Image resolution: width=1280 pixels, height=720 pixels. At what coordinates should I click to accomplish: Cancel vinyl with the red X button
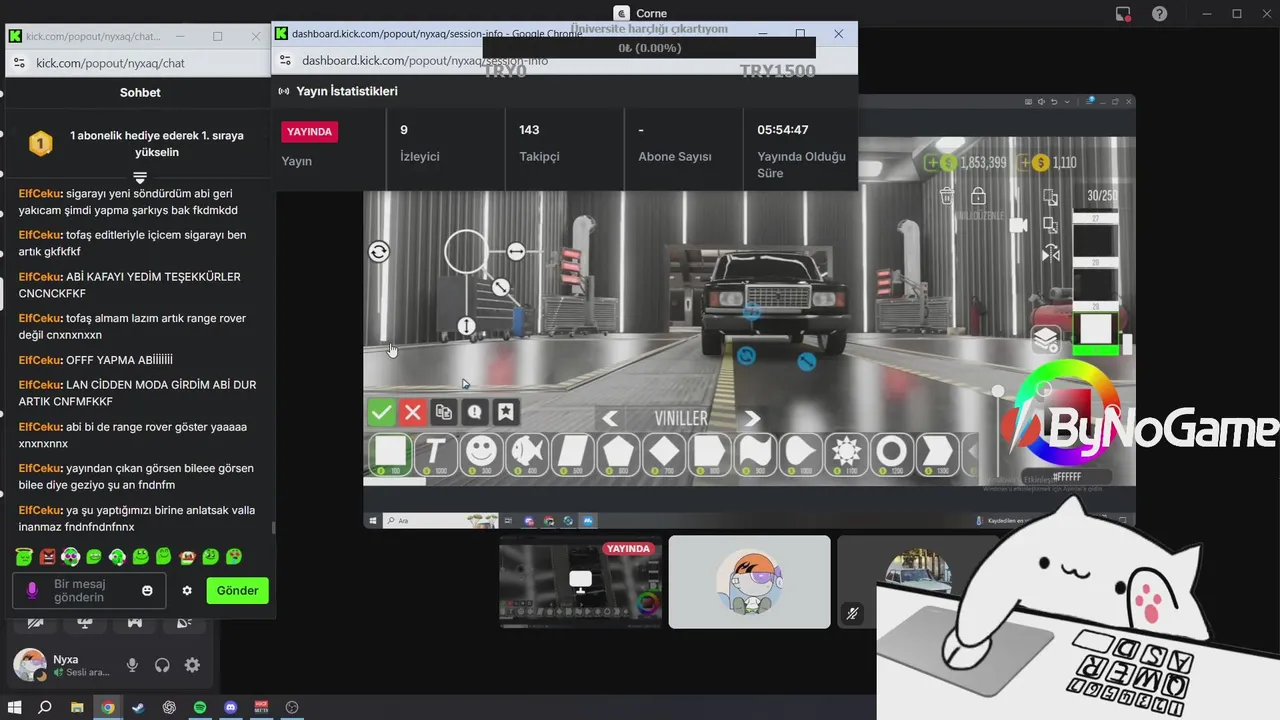tap(412, 411)
